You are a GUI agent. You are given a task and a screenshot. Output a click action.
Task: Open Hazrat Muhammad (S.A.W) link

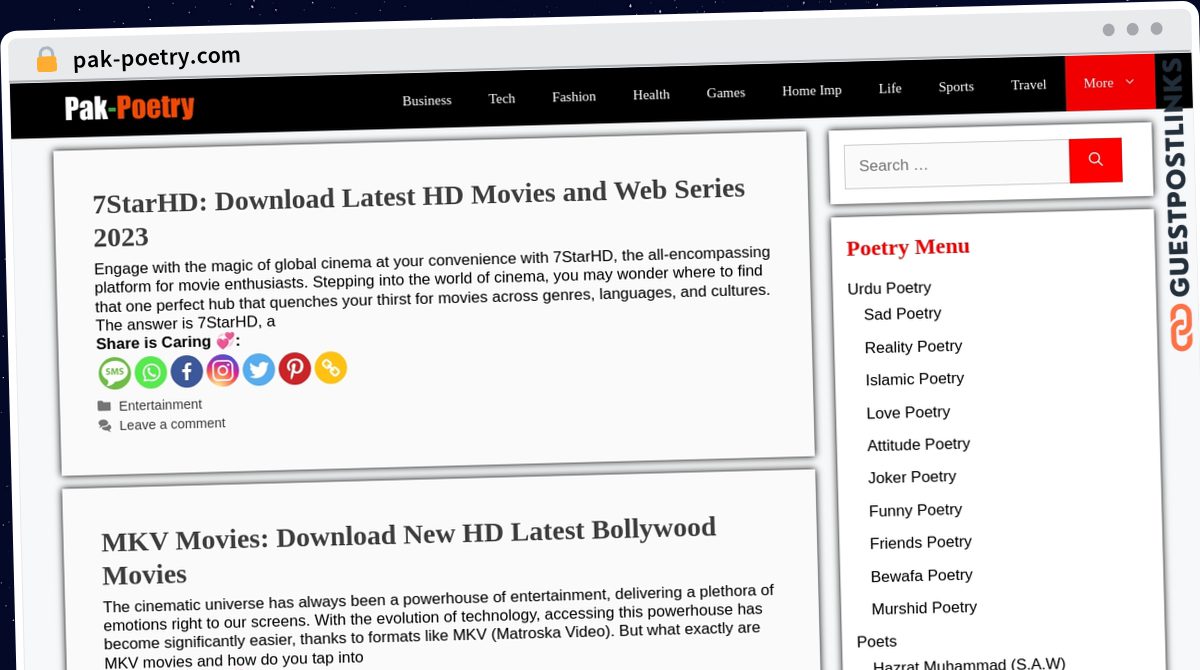tap(969, 664)
